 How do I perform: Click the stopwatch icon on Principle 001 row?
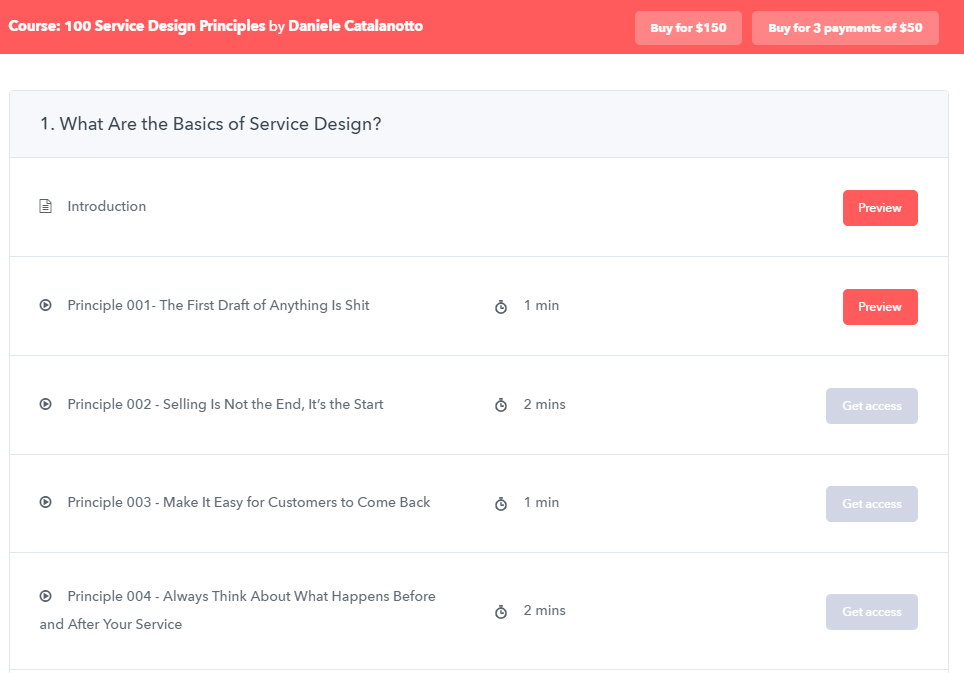point(501,307)
